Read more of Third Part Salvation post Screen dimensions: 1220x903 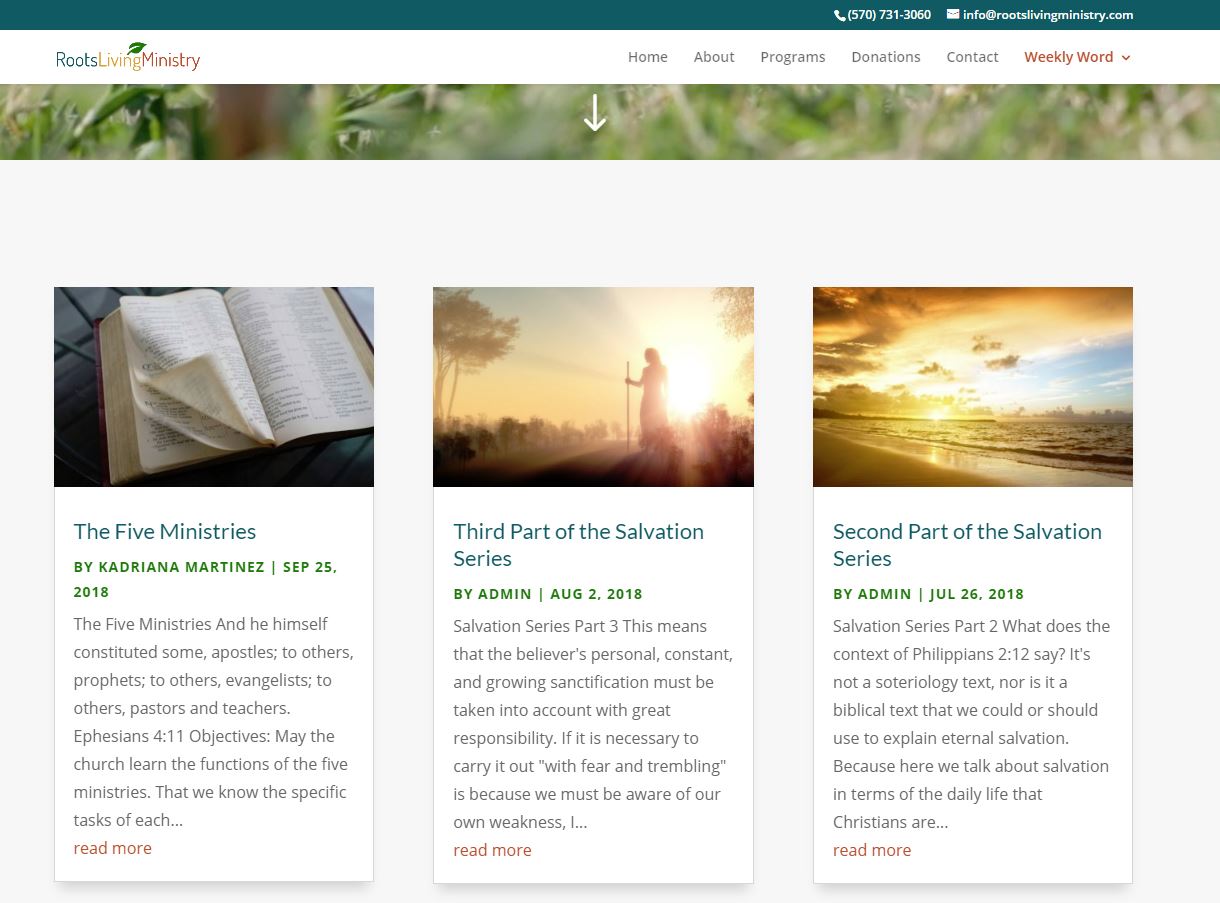(x=492, y=850)
